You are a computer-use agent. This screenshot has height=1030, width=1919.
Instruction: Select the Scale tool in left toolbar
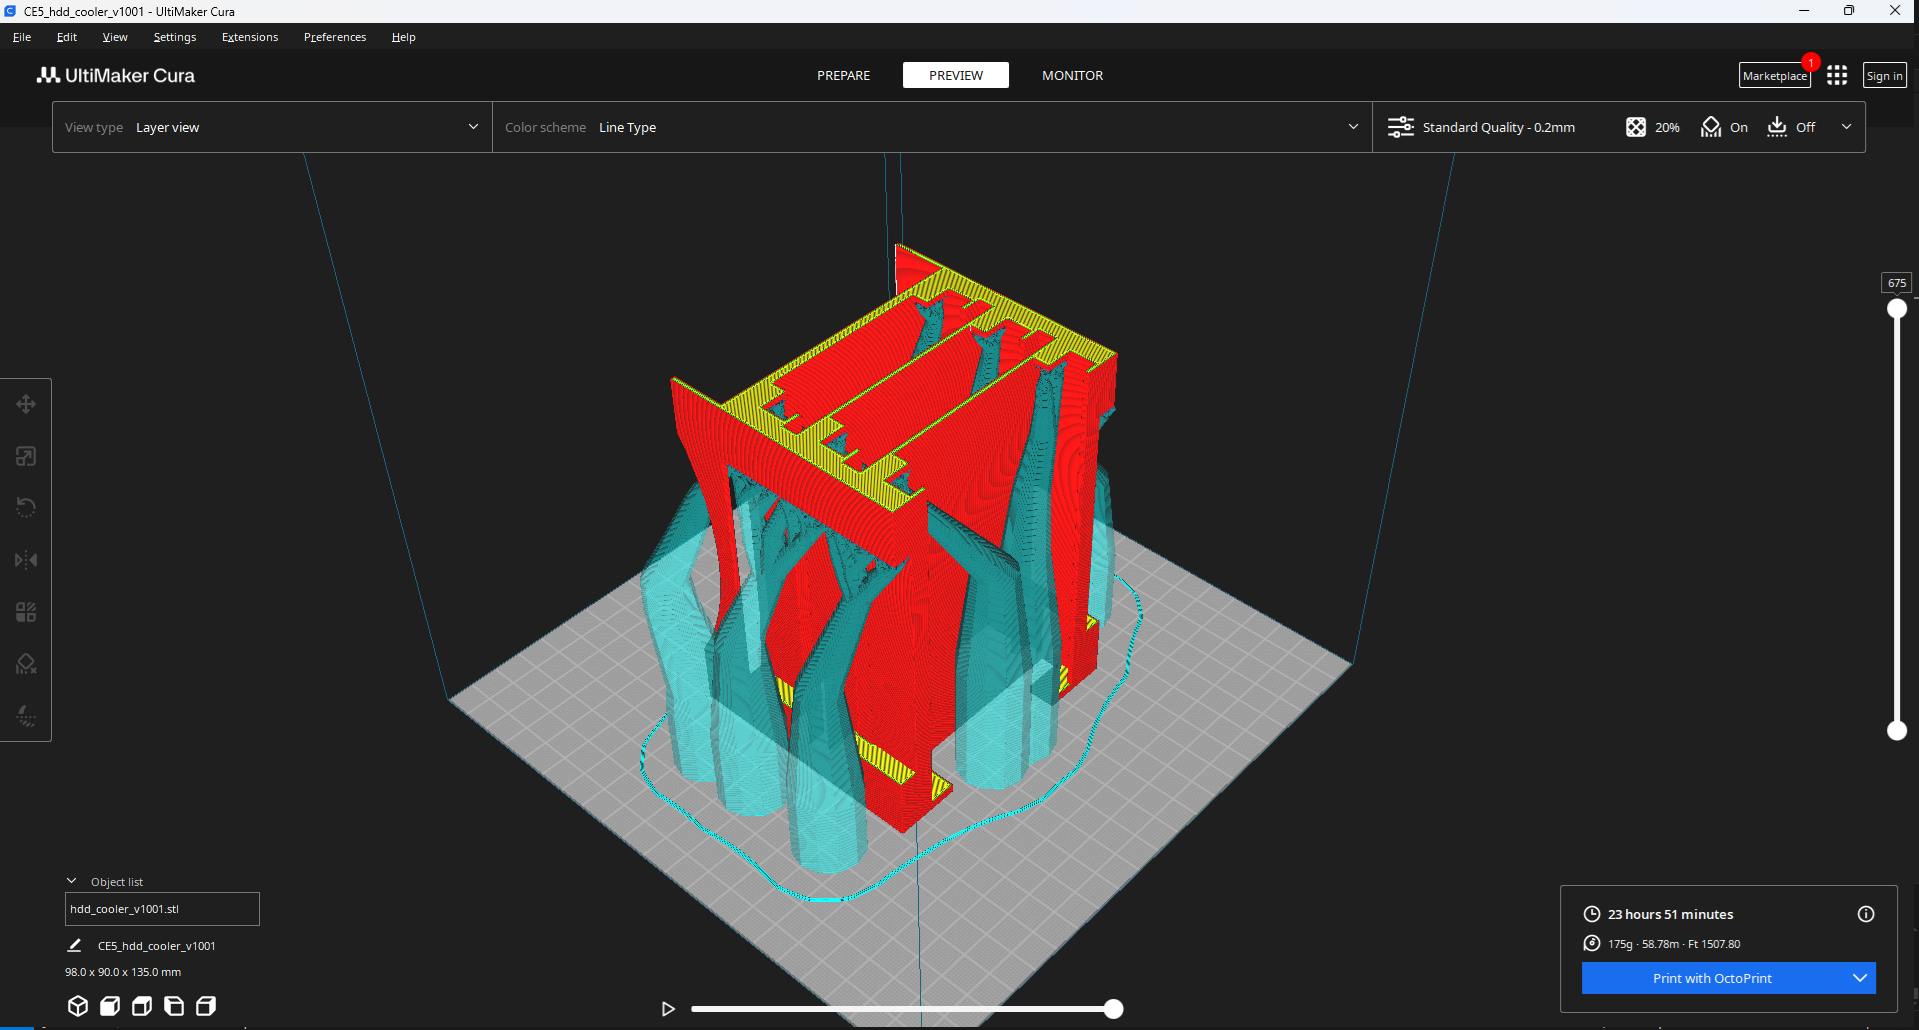tap(26, 456)
